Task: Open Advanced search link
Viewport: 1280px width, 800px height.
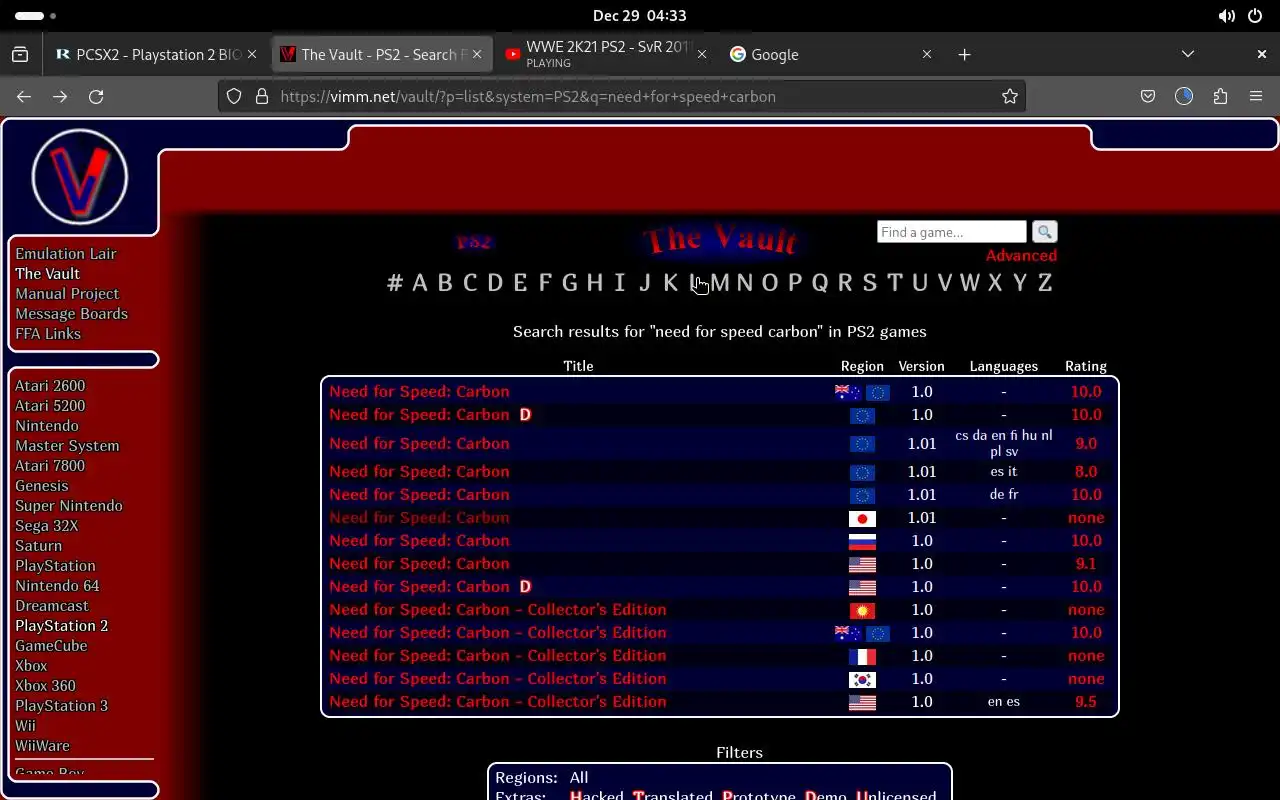Action: [x=1021, y=255]
